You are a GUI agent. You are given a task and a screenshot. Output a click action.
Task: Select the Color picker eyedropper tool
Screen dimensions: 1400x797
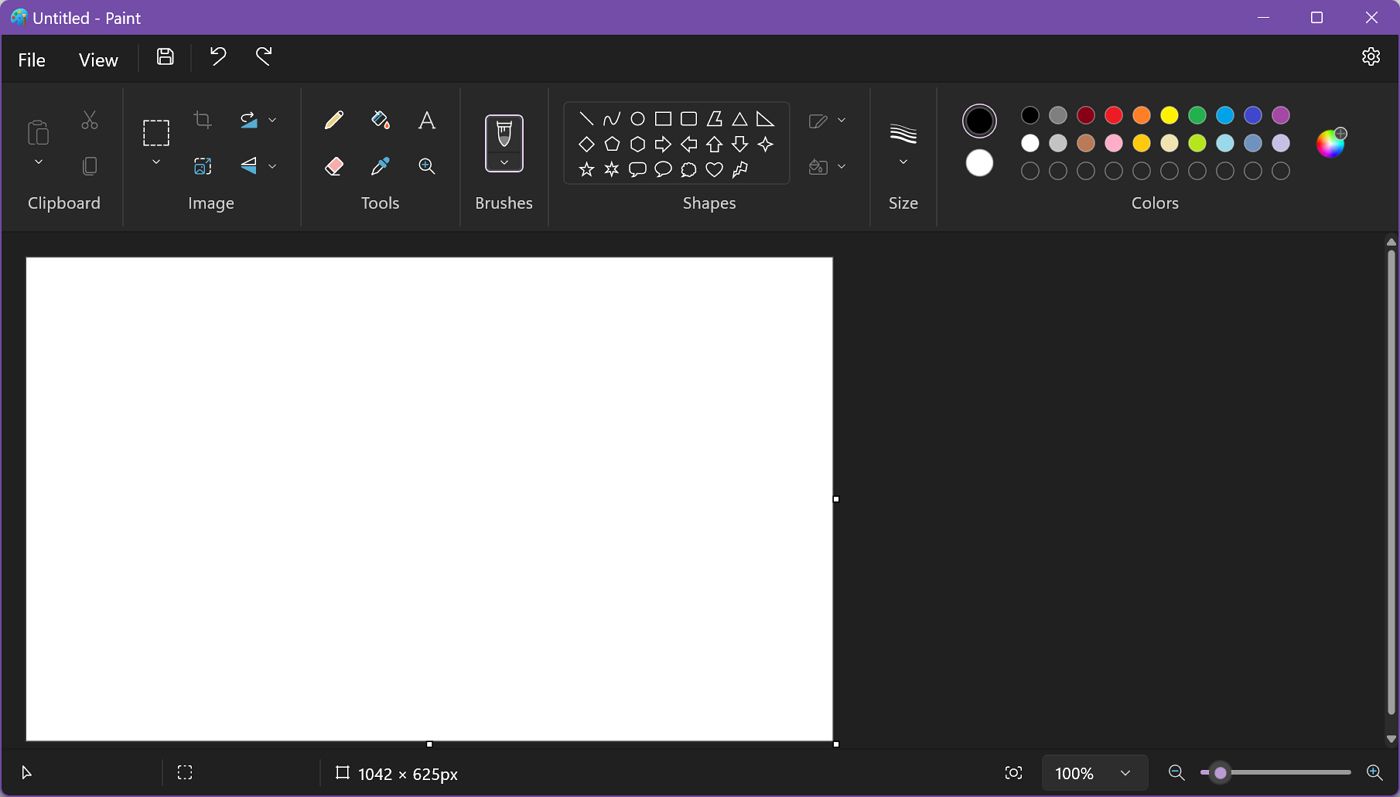[380, 166]
